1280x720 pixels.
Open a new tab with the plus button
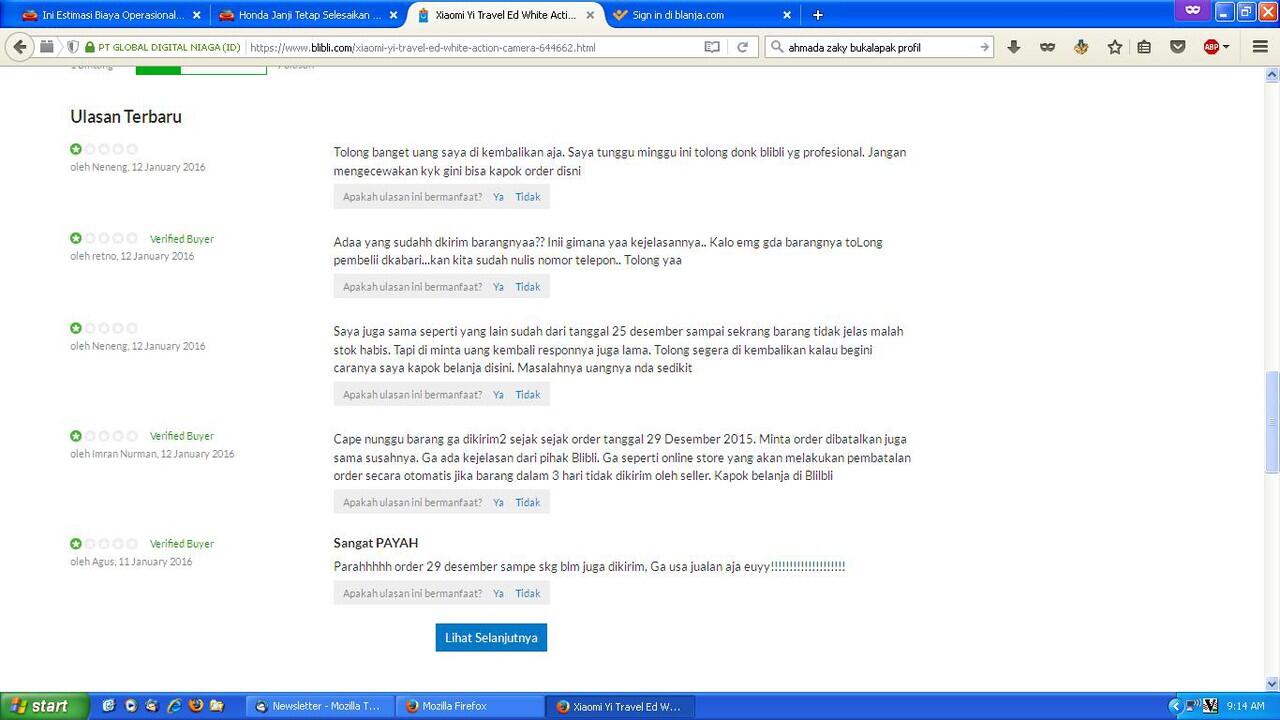click(818, 15)
